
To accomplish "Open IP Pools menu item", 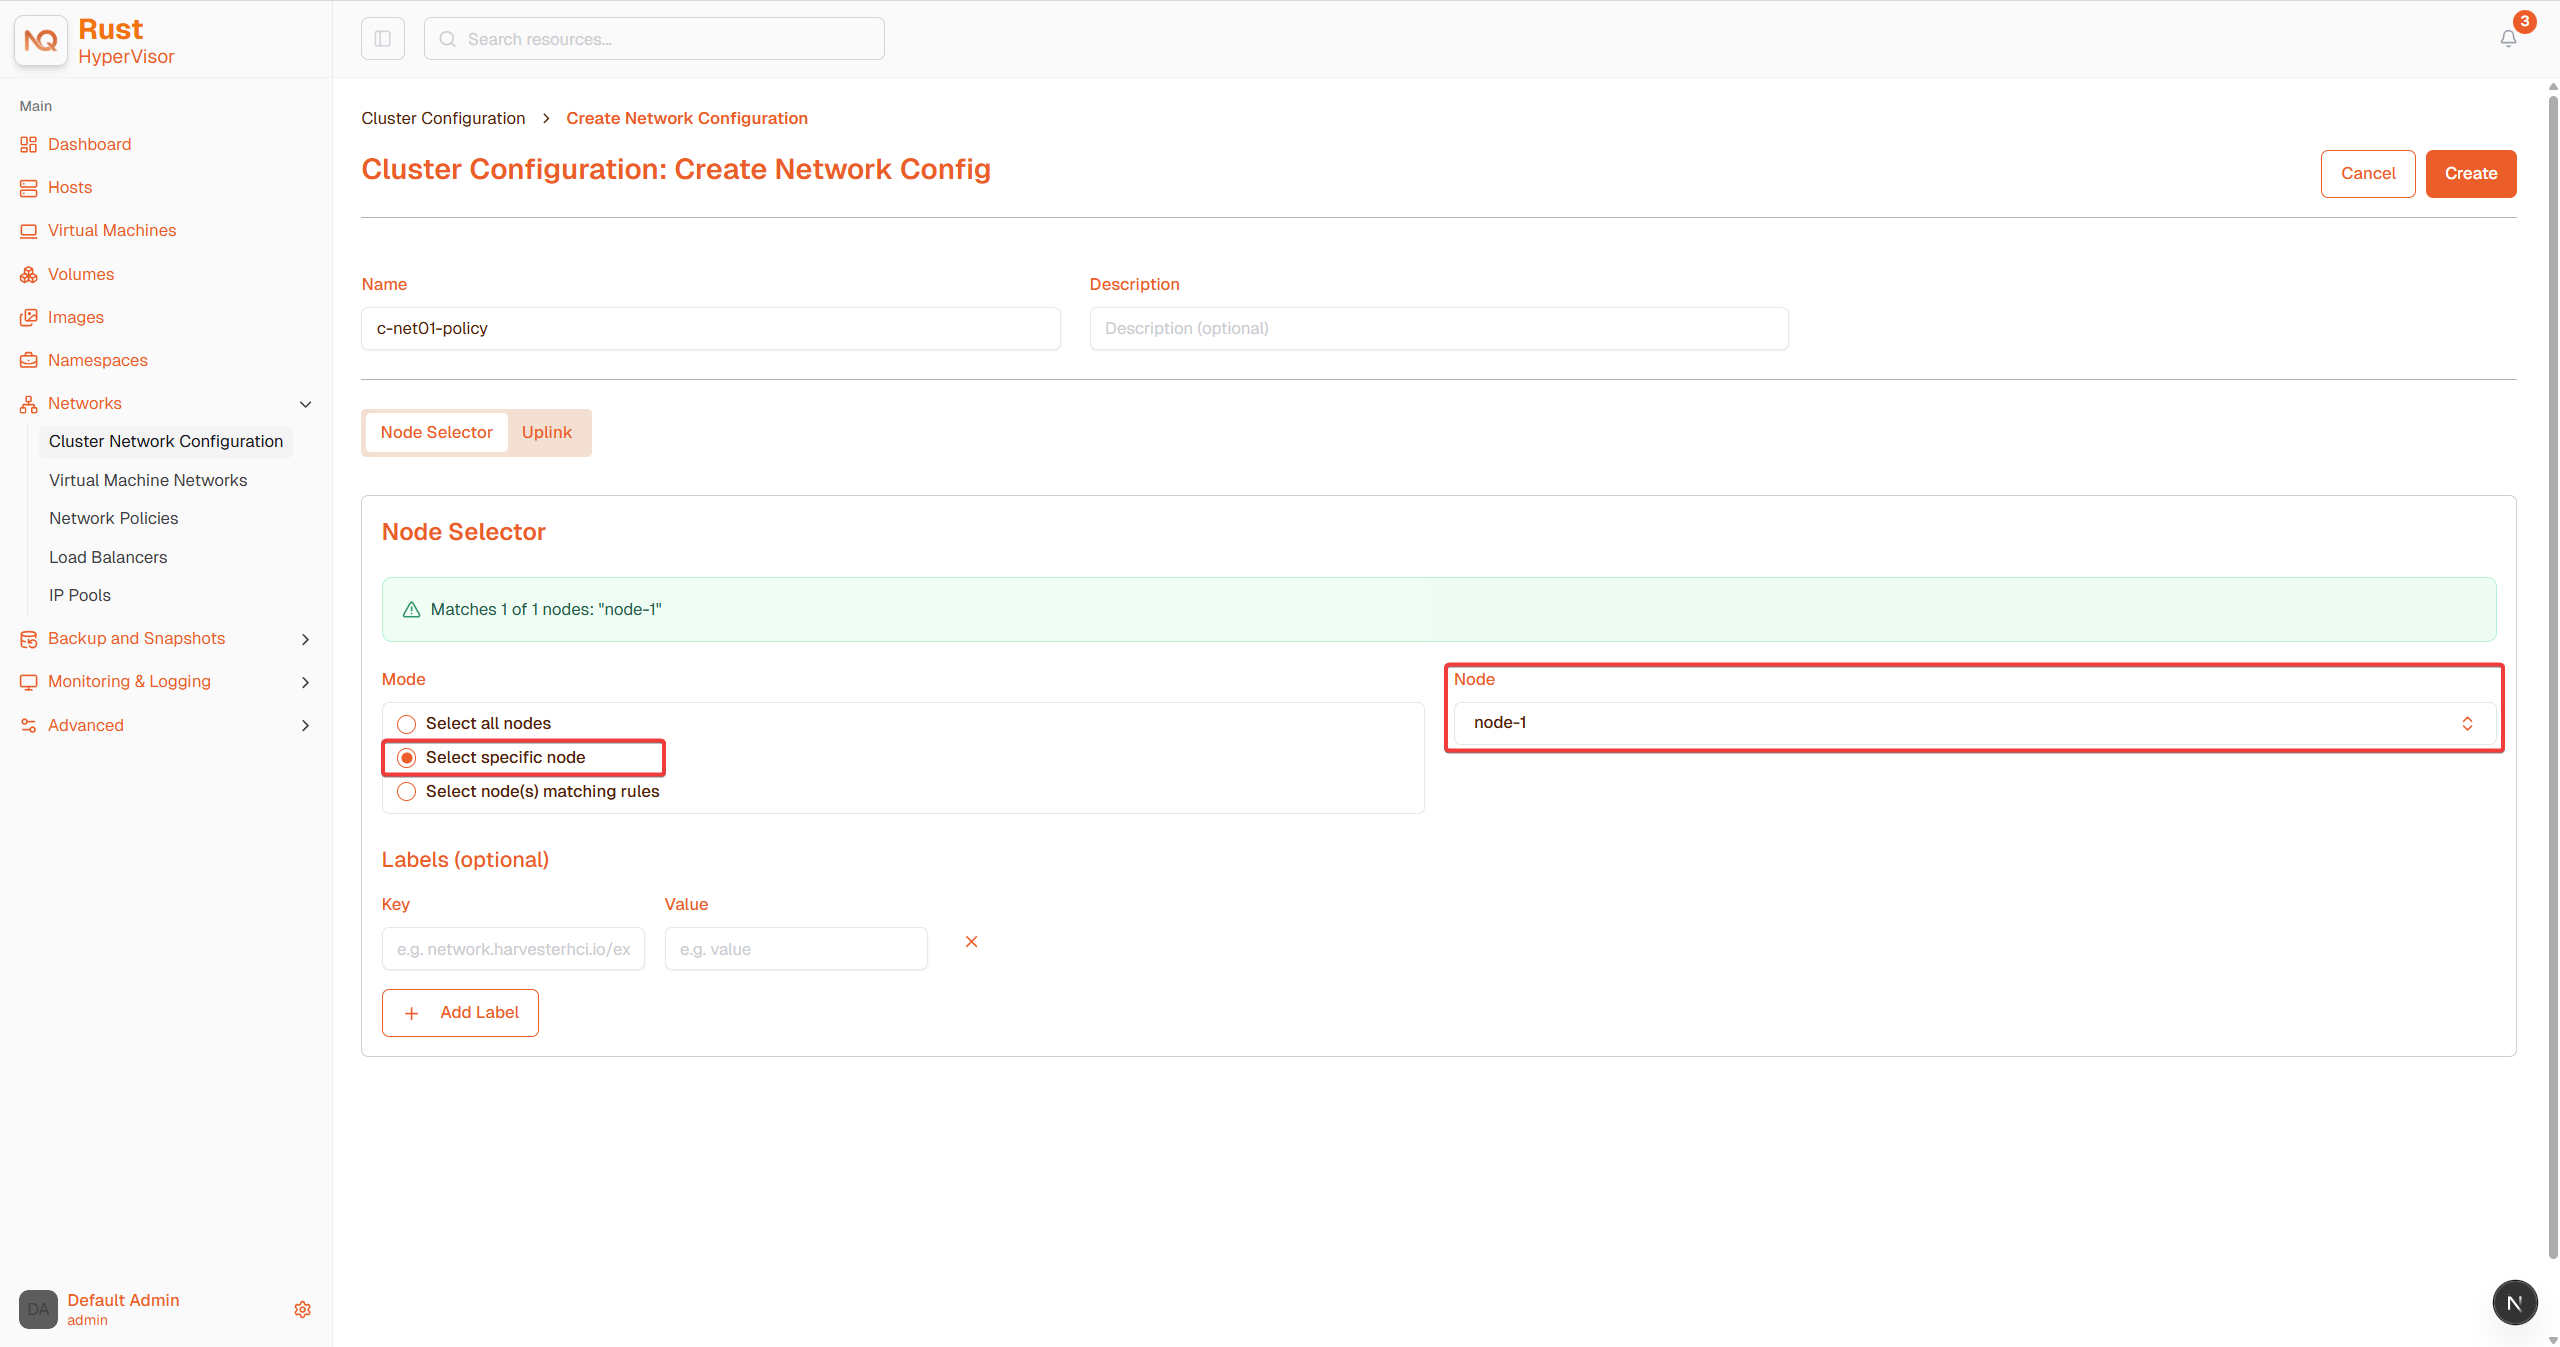I will click(80, 595).
